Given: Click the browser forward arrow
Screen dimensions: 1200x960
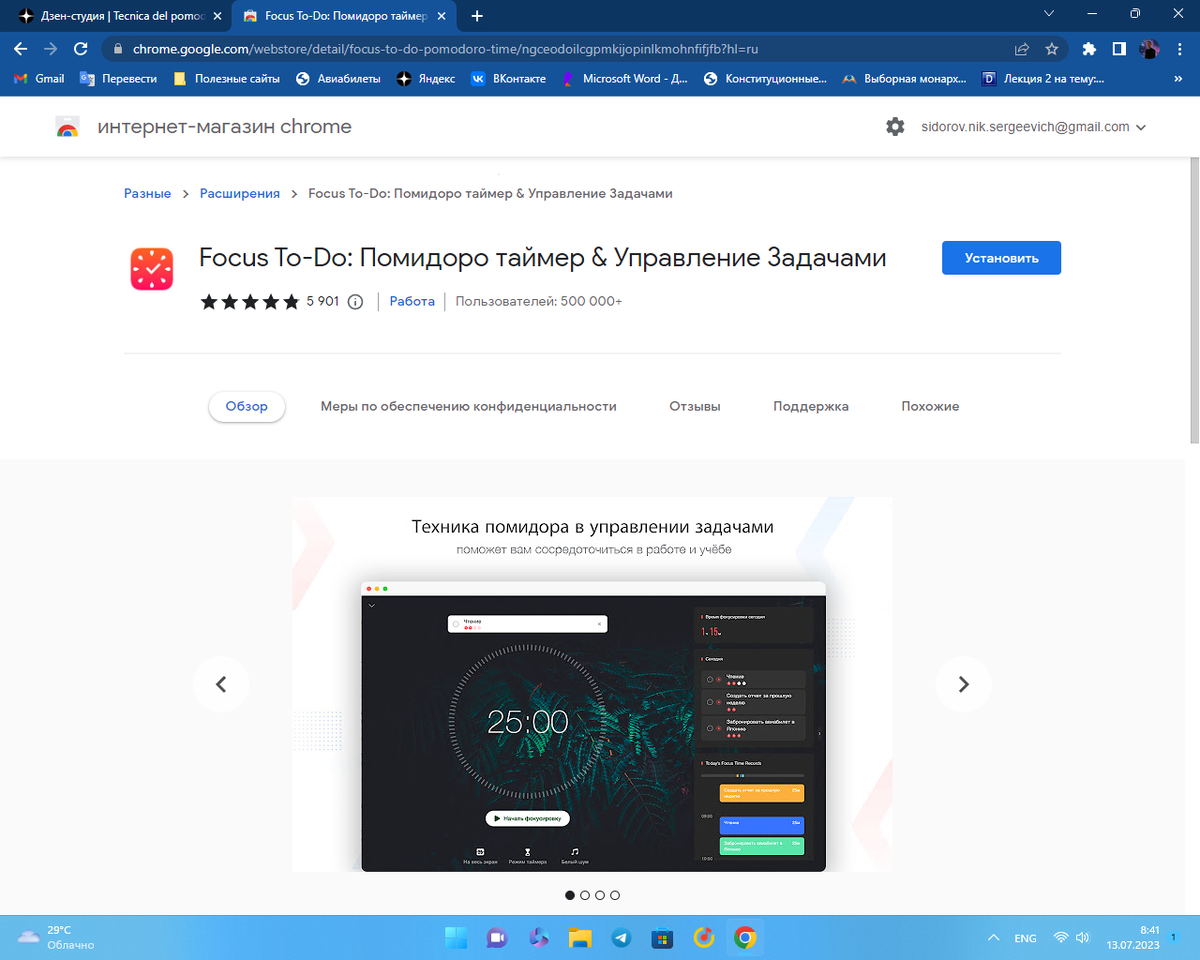Looking at the screenshot, I should point(50,48).
